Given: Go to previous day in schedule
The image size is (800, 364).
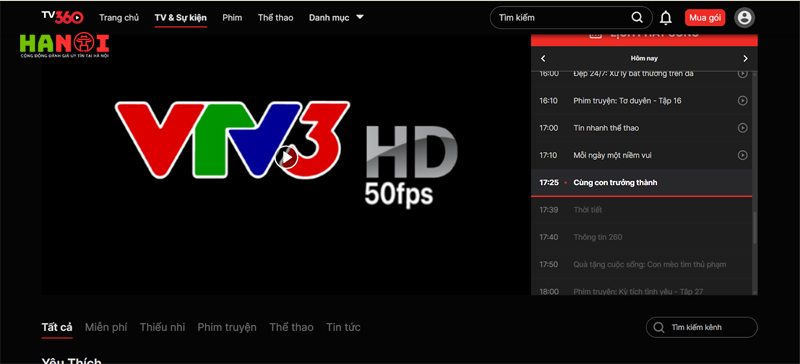Looking at the screenshot, I should pos(543,58).
